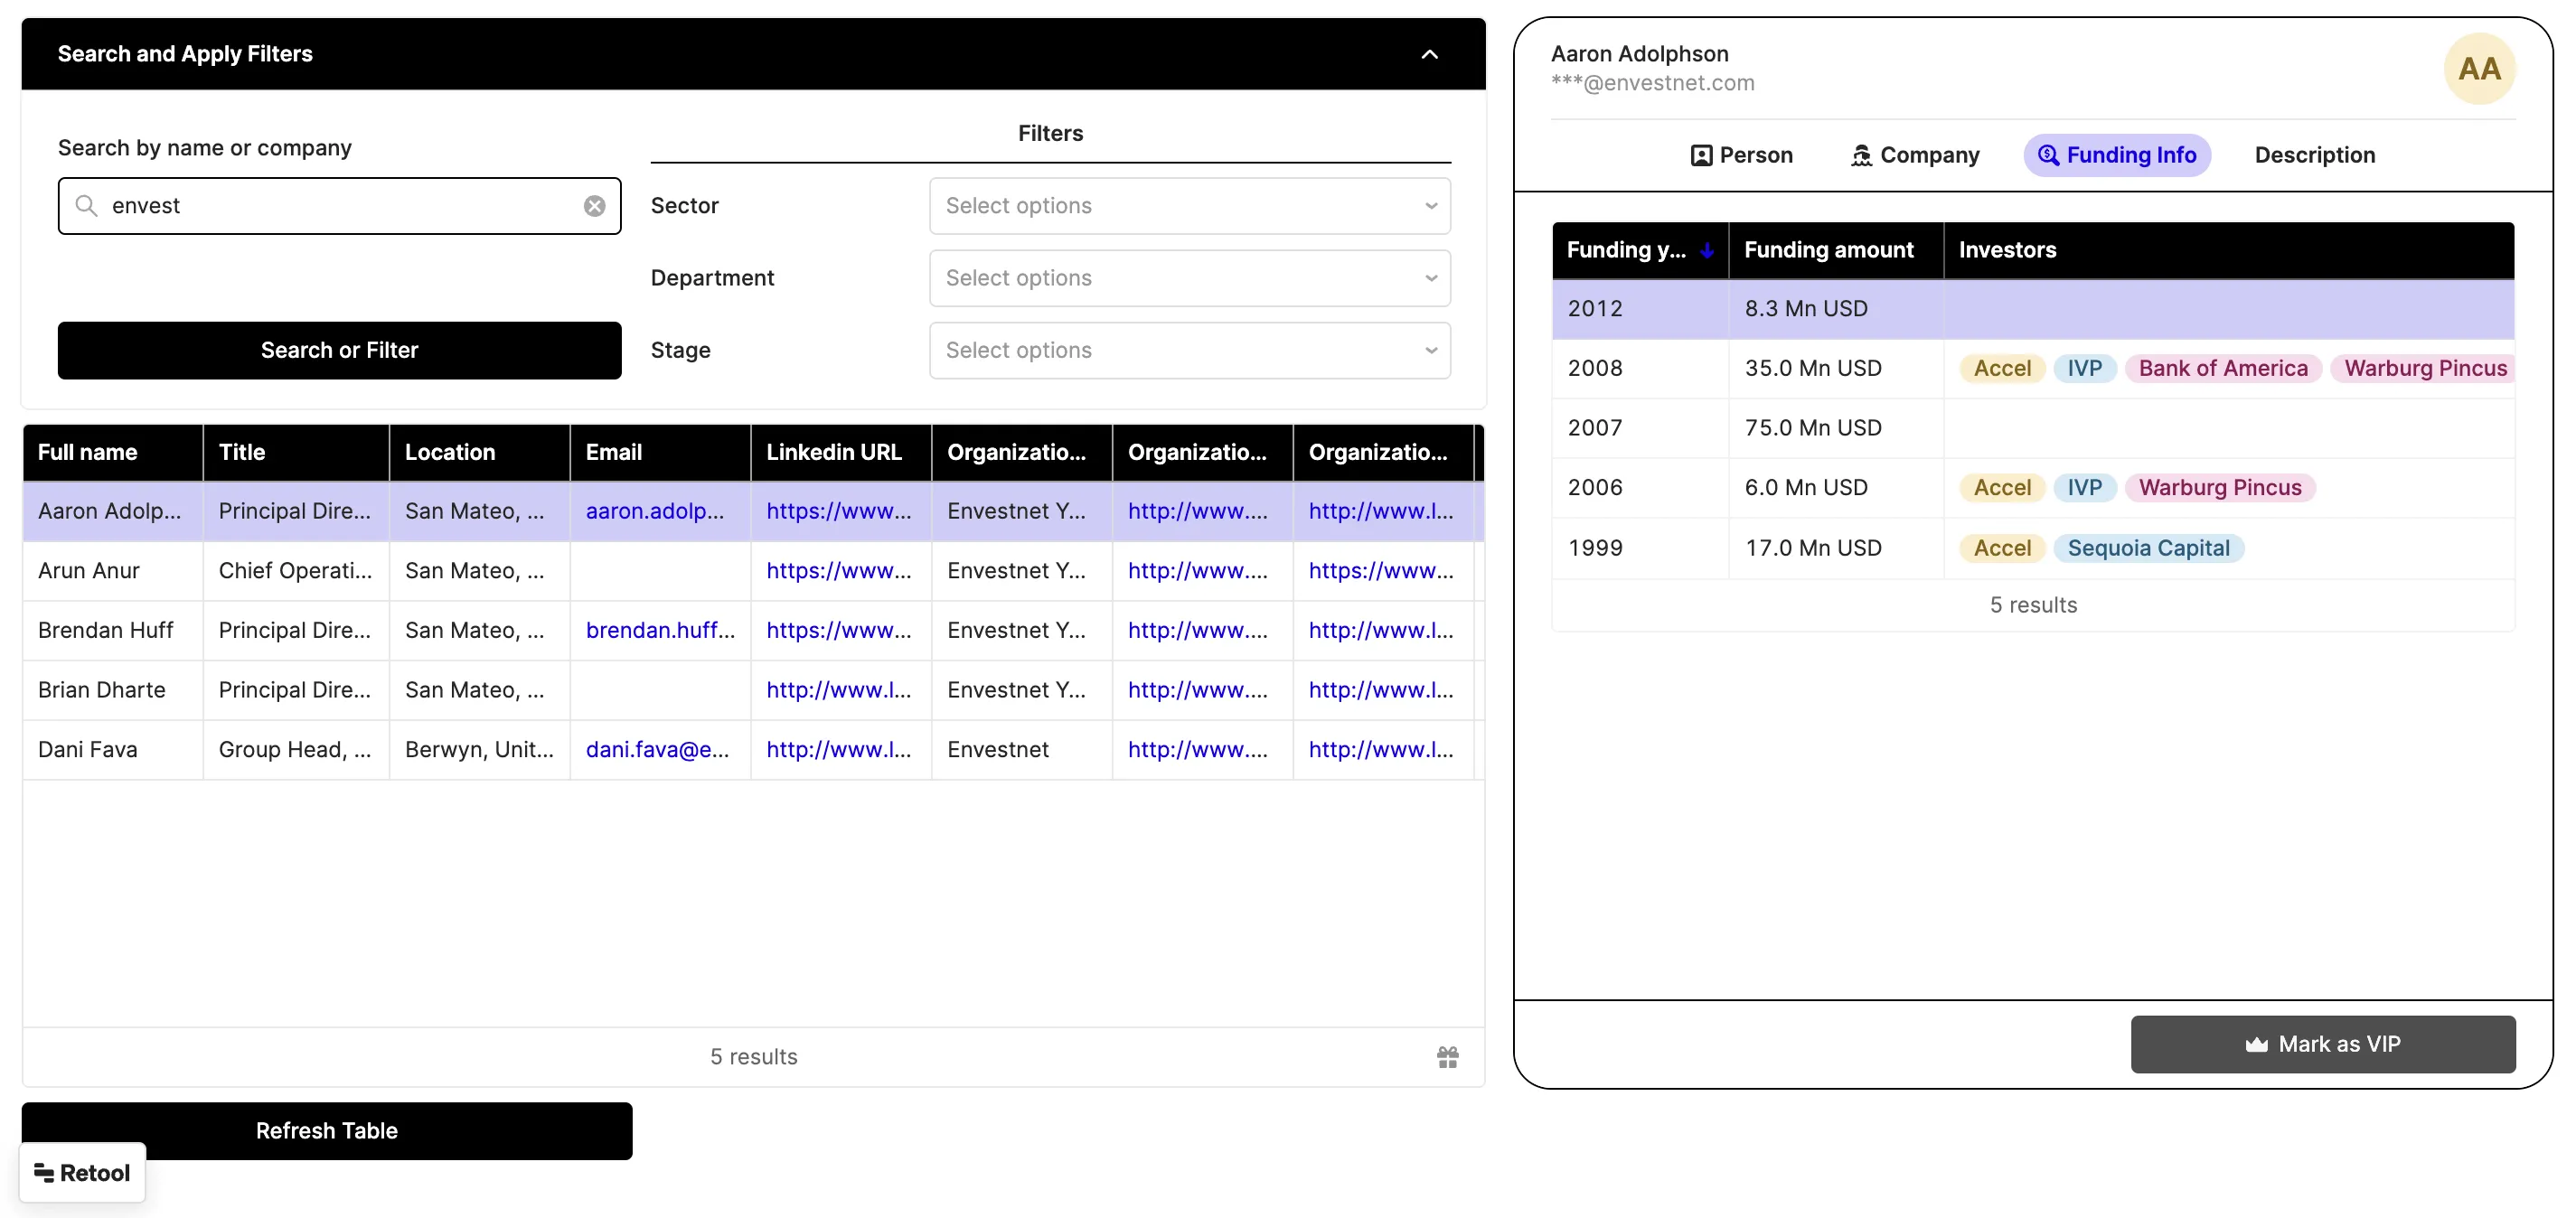Select Dani Fava in the table
Viewport: 2576px width, 1218px height.
pos(87,749)
